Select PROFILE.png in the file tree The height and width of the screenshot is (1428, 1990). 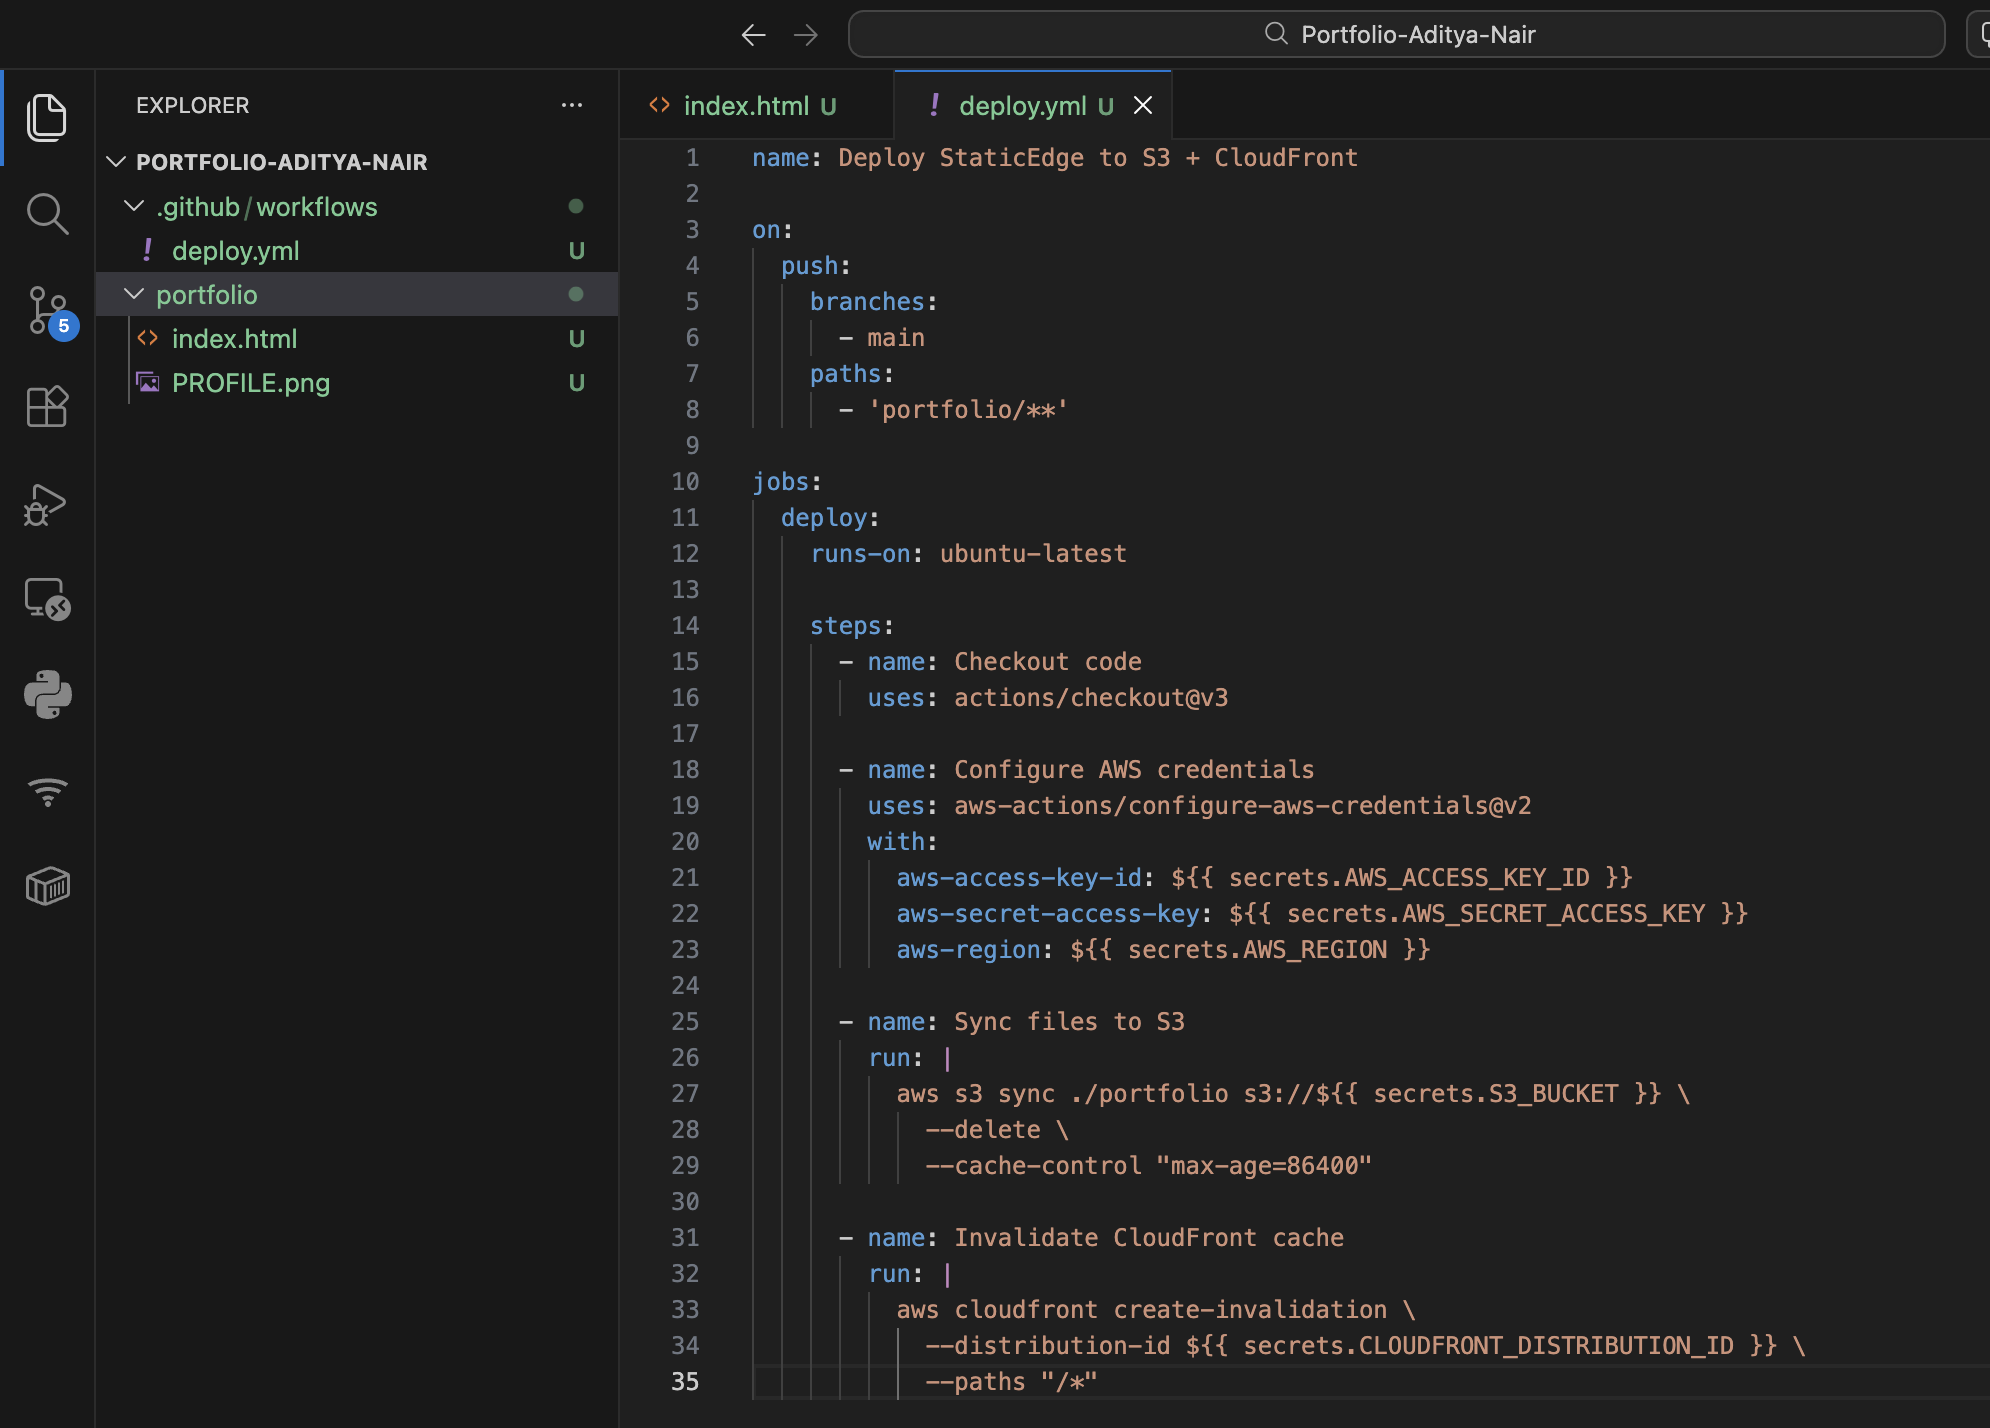[250, 383]
